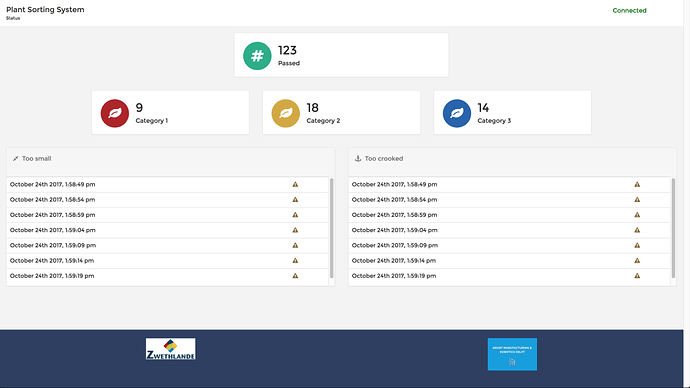The image size is (690, 388).
Task: Open the Smart Manufacturing & Robotics logo
Action: [x=512, y=354]
